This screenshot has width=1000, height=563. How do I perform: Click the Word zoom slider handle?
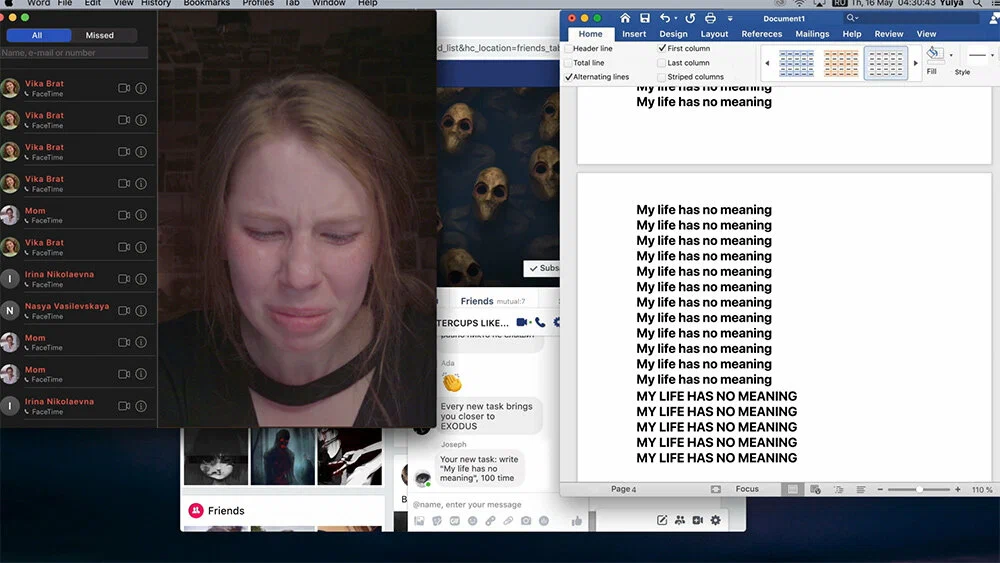(919, 489)
